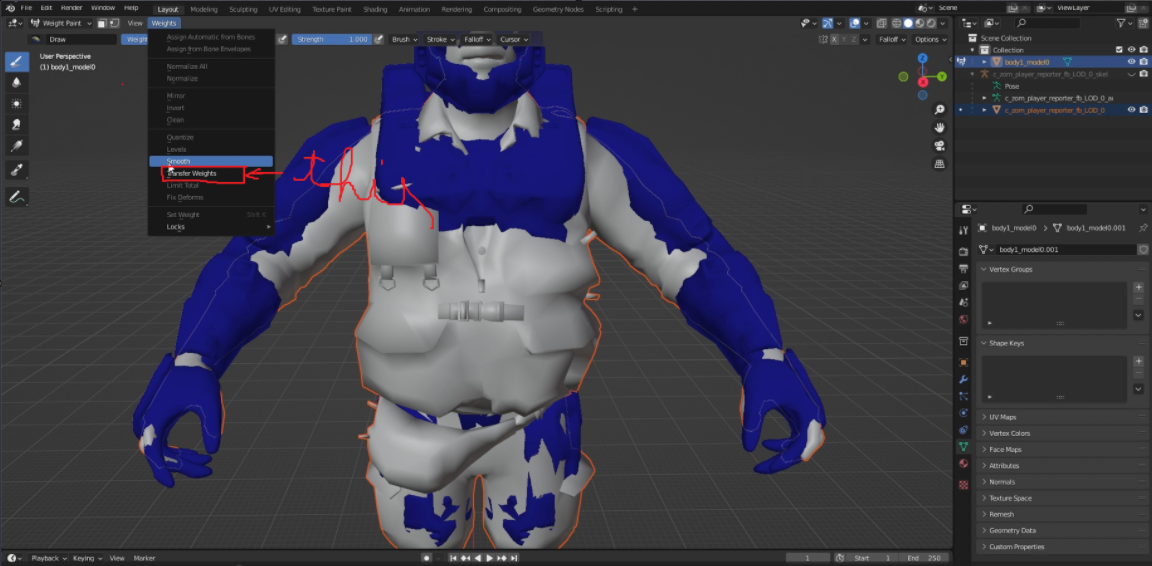Screen dimensions: 1152x566
Task: Select the Smear brush tool
Action: 17,125
